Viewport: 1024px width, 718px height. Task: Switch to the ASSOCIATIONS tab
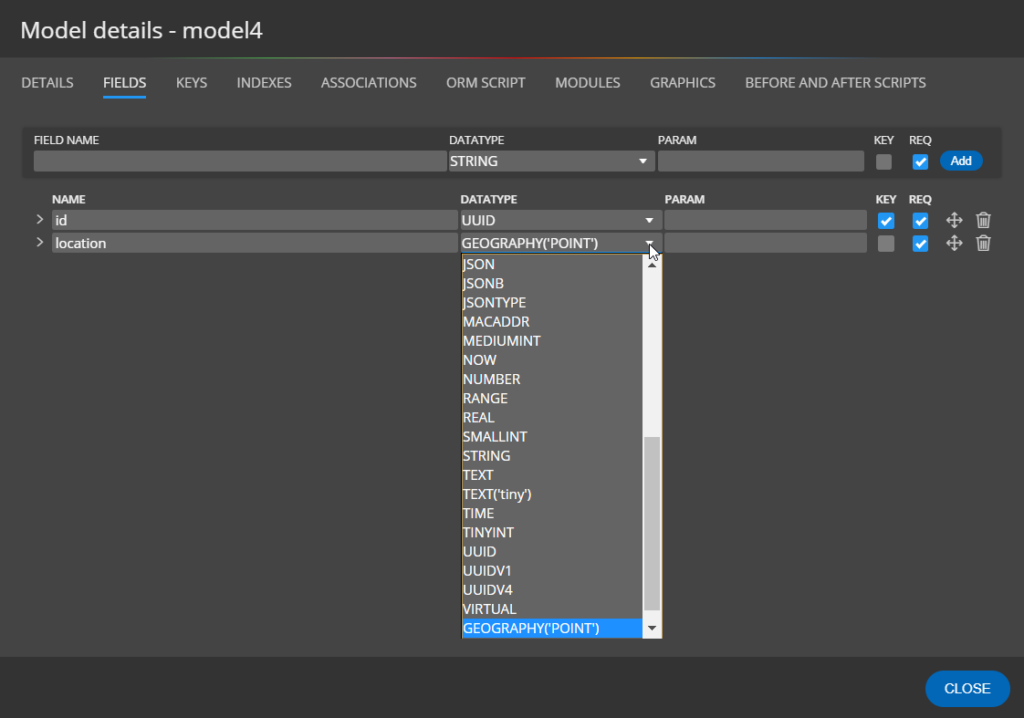[368, 83]
